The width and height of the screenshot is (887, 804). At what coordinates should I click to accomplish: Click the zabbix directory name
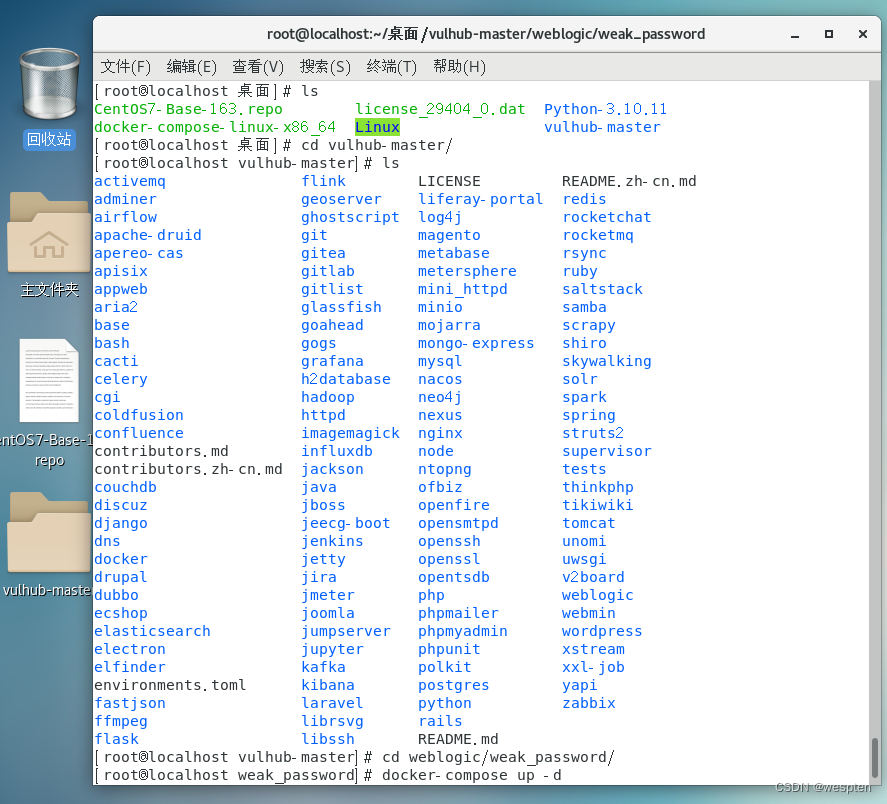[x=588, y=703]
